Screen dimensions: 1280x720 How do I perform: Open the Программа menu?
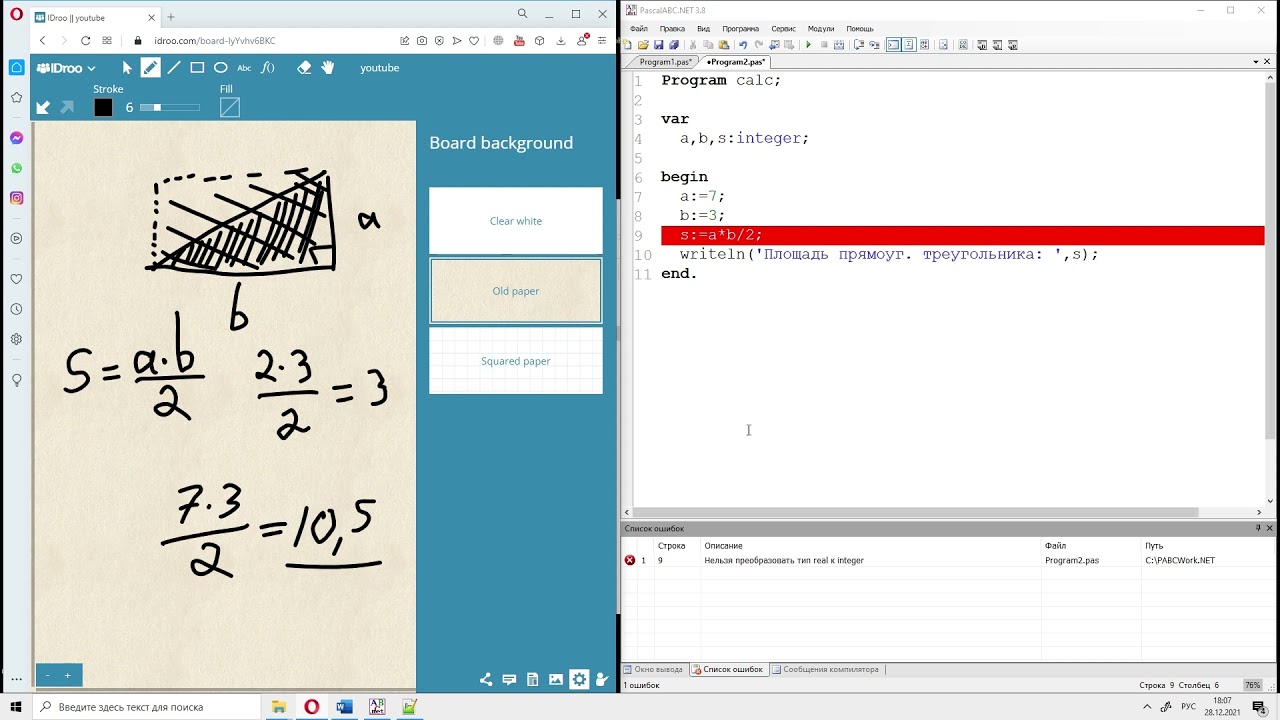[740, 29]
